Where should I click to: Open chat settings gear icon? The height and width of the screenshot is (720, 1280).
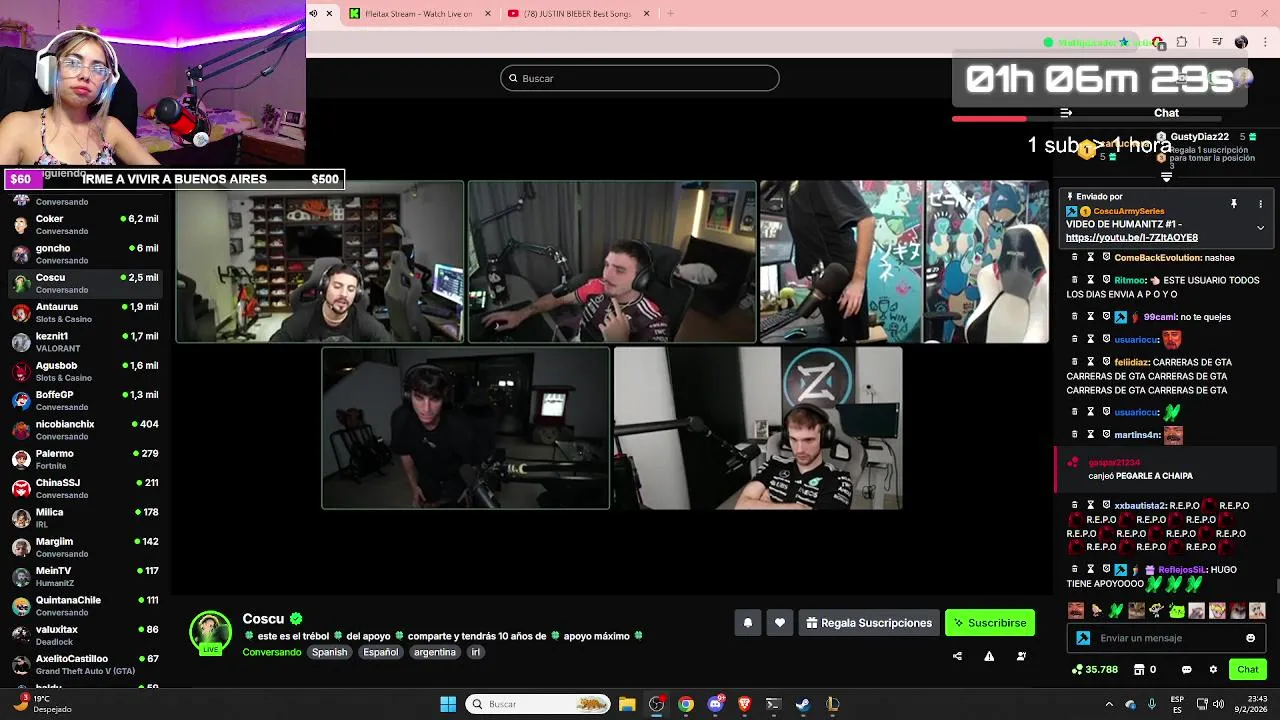click(1213, 669)
